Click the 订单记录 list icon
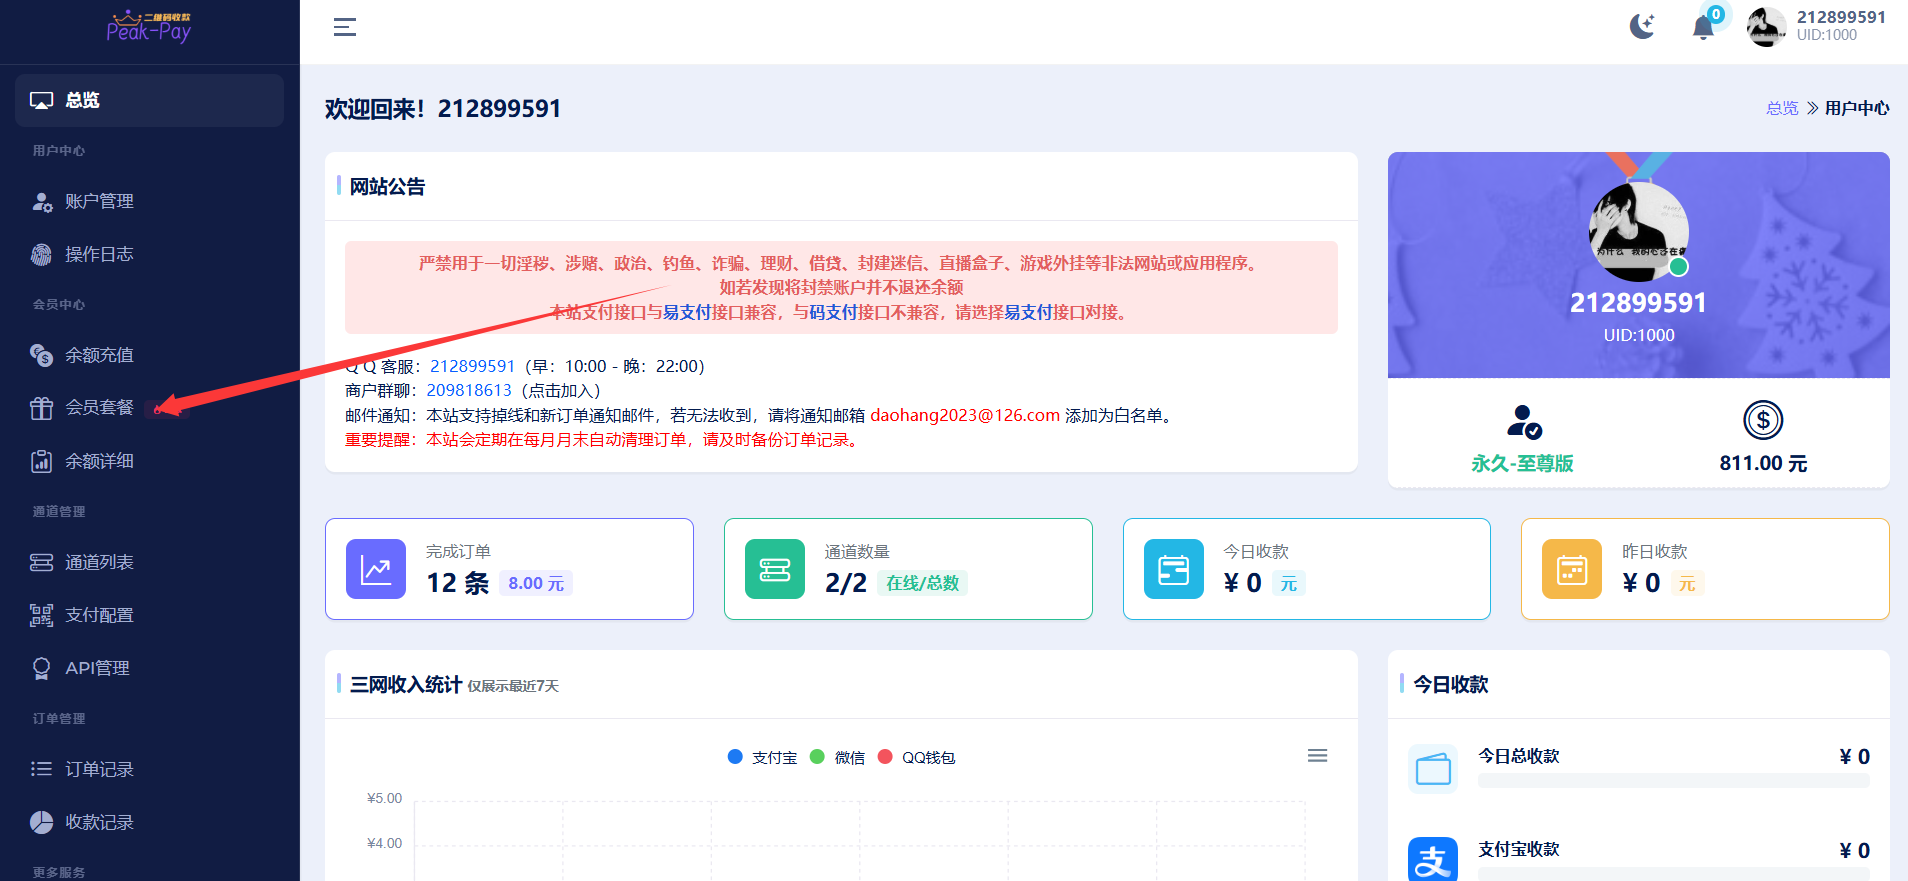The image size is (1908, 881). (41, 769)
